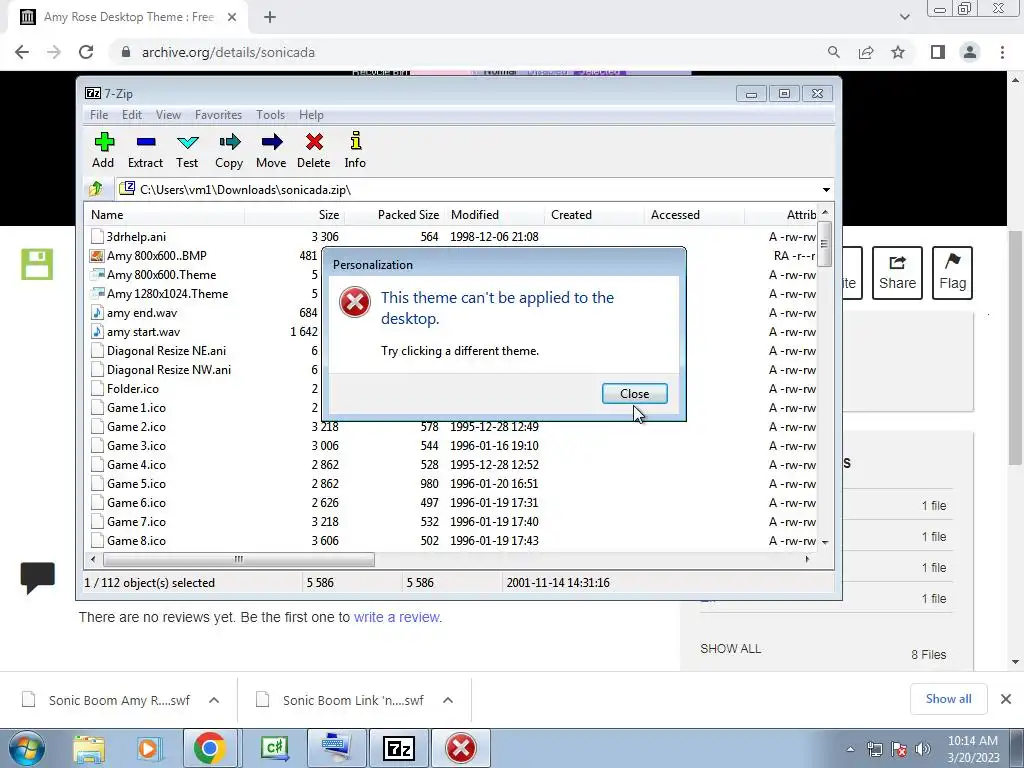Click the red Delete toolbar icon
This screenshot has width=1024, height=768.
click(313, 150)
